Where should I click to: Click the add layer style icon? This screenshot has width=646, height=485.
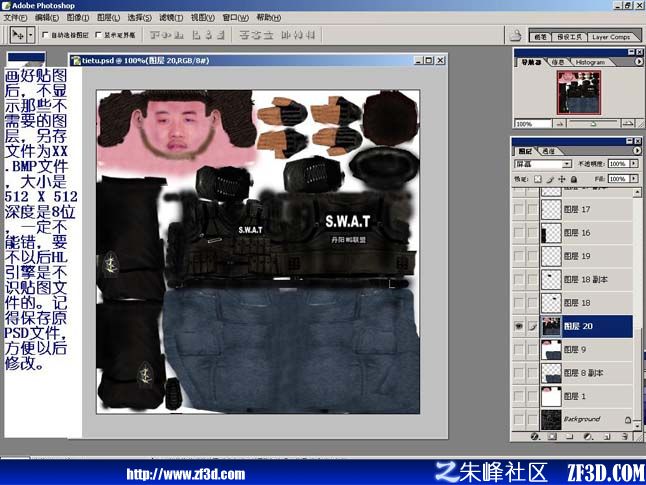click(x=535, y=436)
